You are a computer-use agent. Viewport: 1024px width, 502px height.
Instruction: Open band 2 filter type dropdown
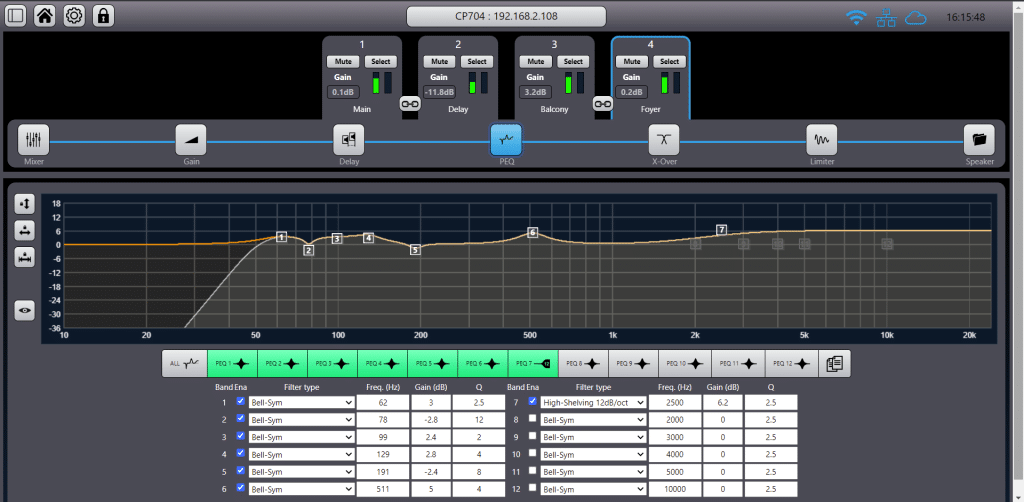pos(302,420)
